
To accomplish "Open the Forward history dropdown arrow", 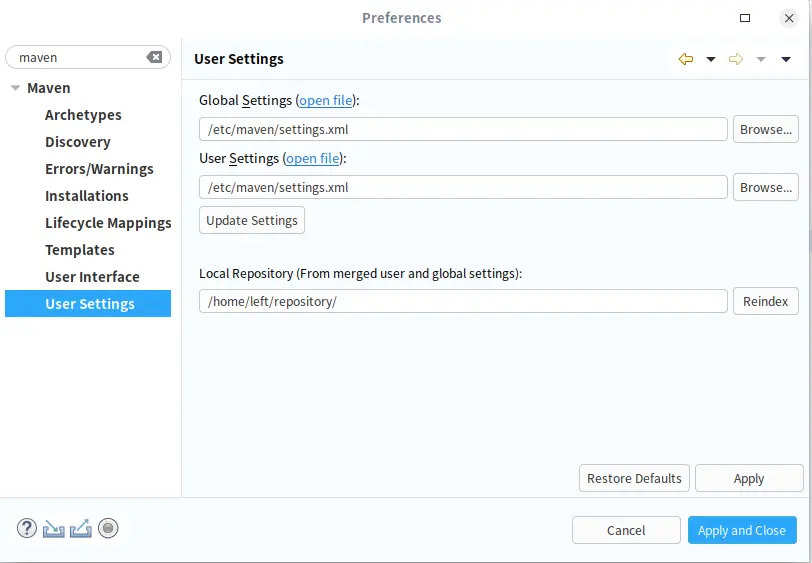I will pyautogui.click(x=761, y=60).
